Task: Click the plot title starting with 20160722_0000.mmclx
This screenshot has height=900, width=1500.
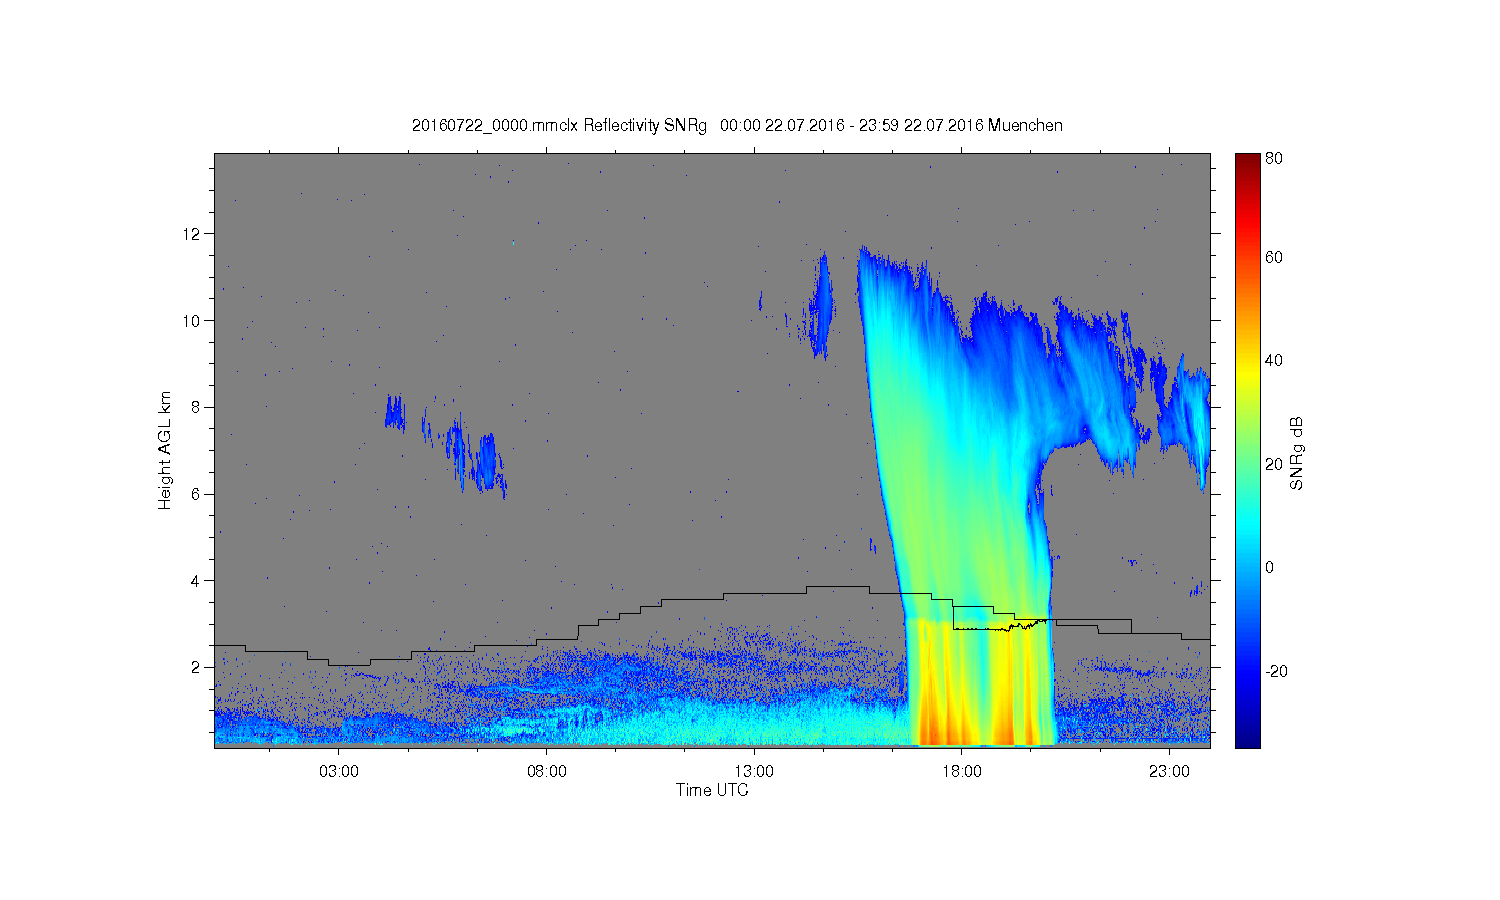Action: point(737,126)
